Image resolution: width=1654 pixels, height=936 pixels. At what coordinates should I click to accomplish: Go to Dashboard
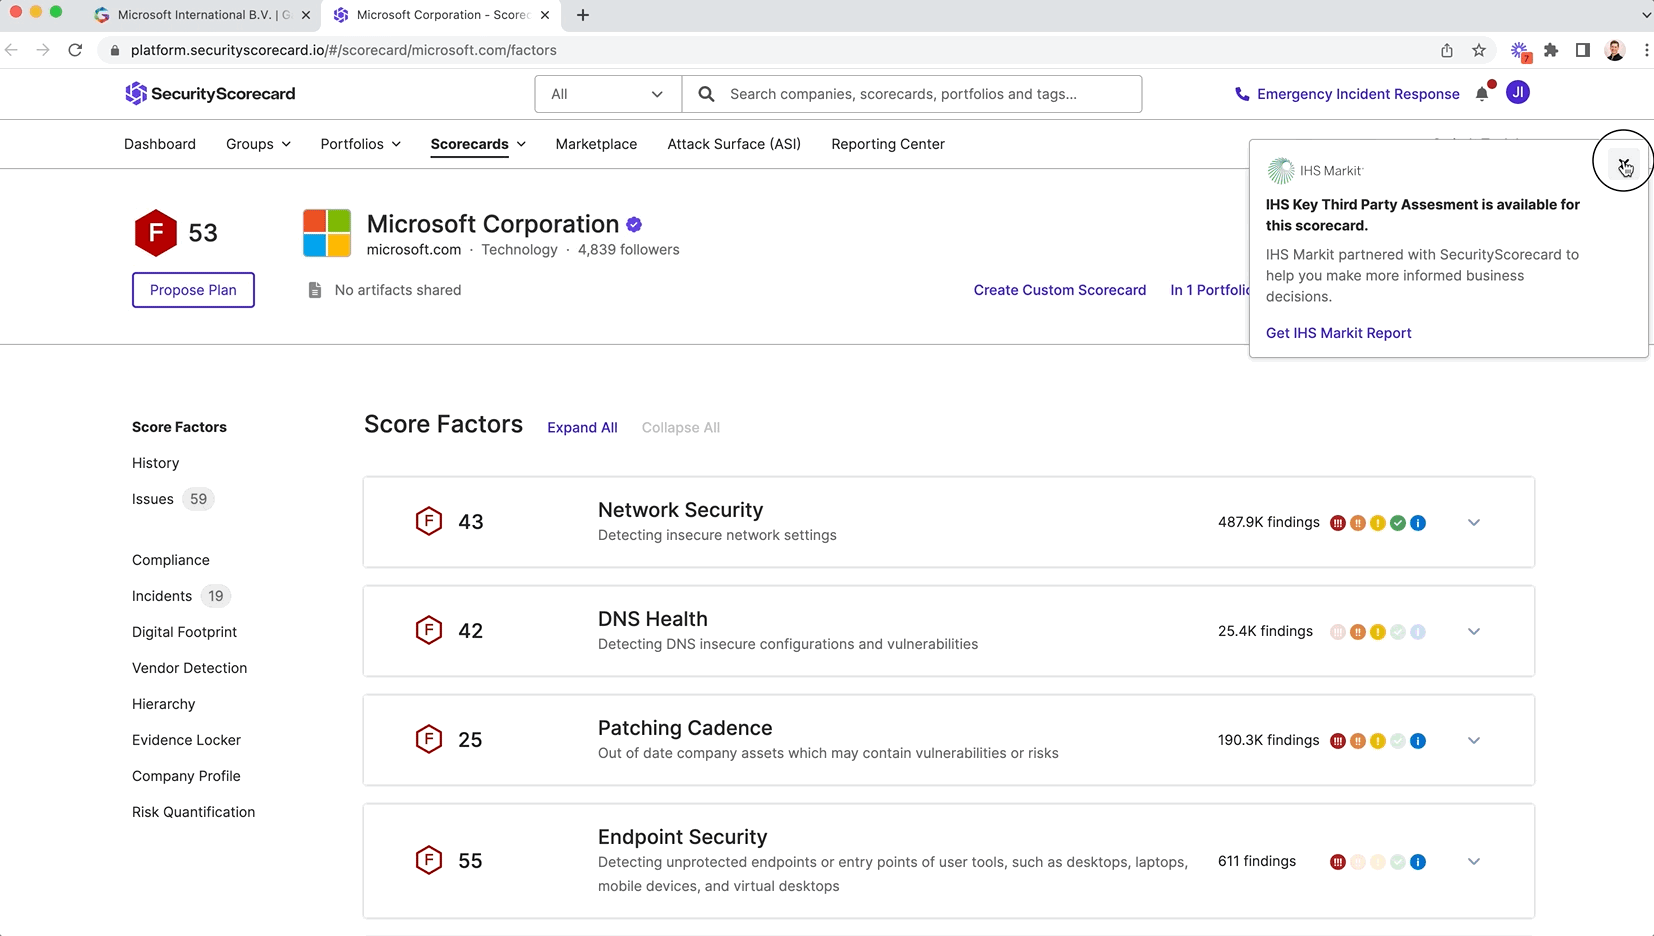pos(160,144)
